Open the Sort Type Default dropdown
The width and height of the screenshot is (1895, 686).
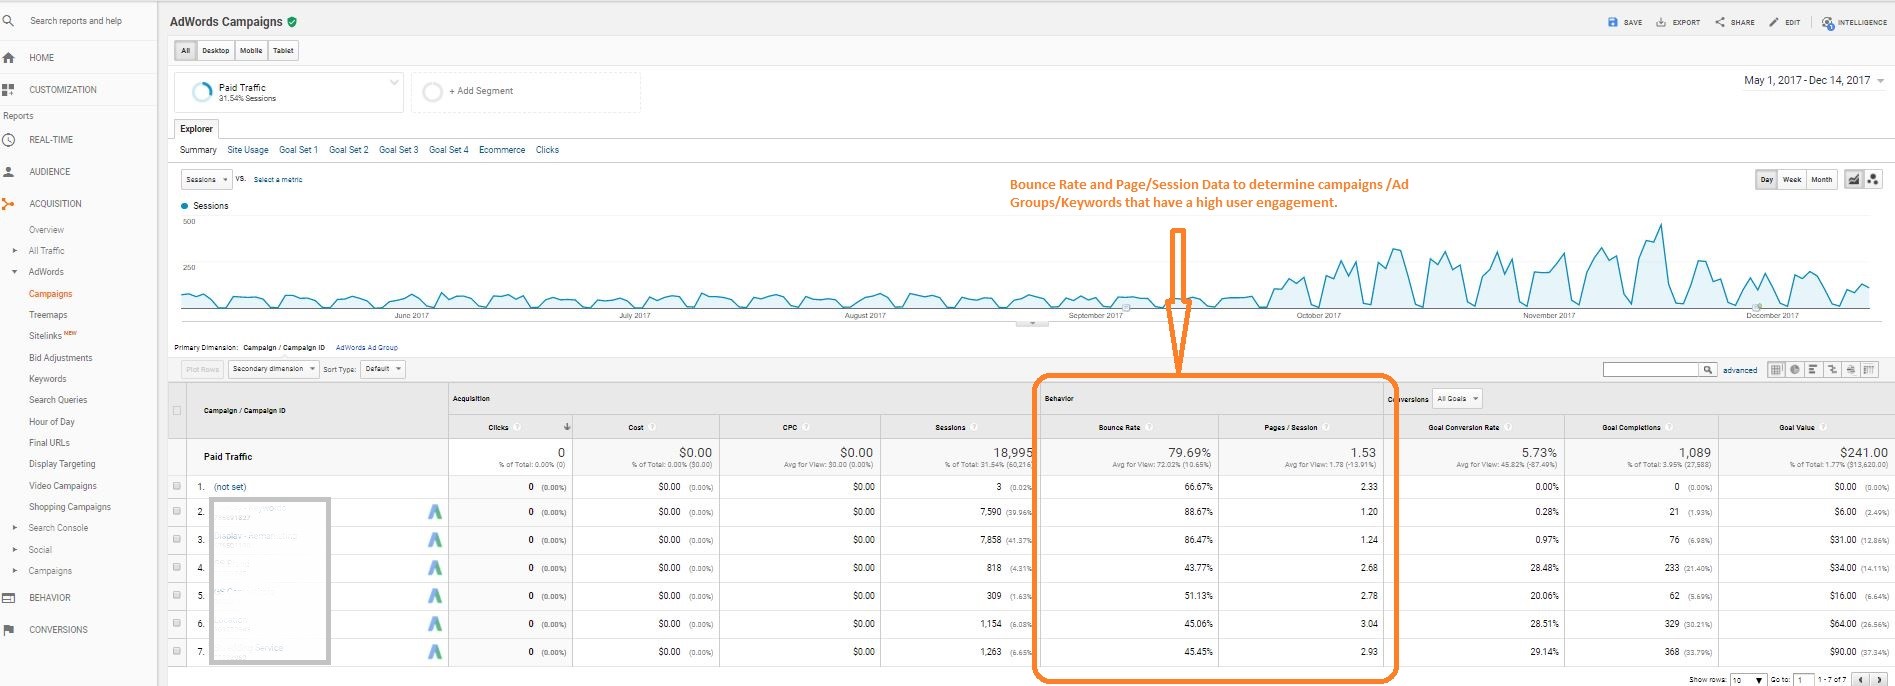[383, 369]
